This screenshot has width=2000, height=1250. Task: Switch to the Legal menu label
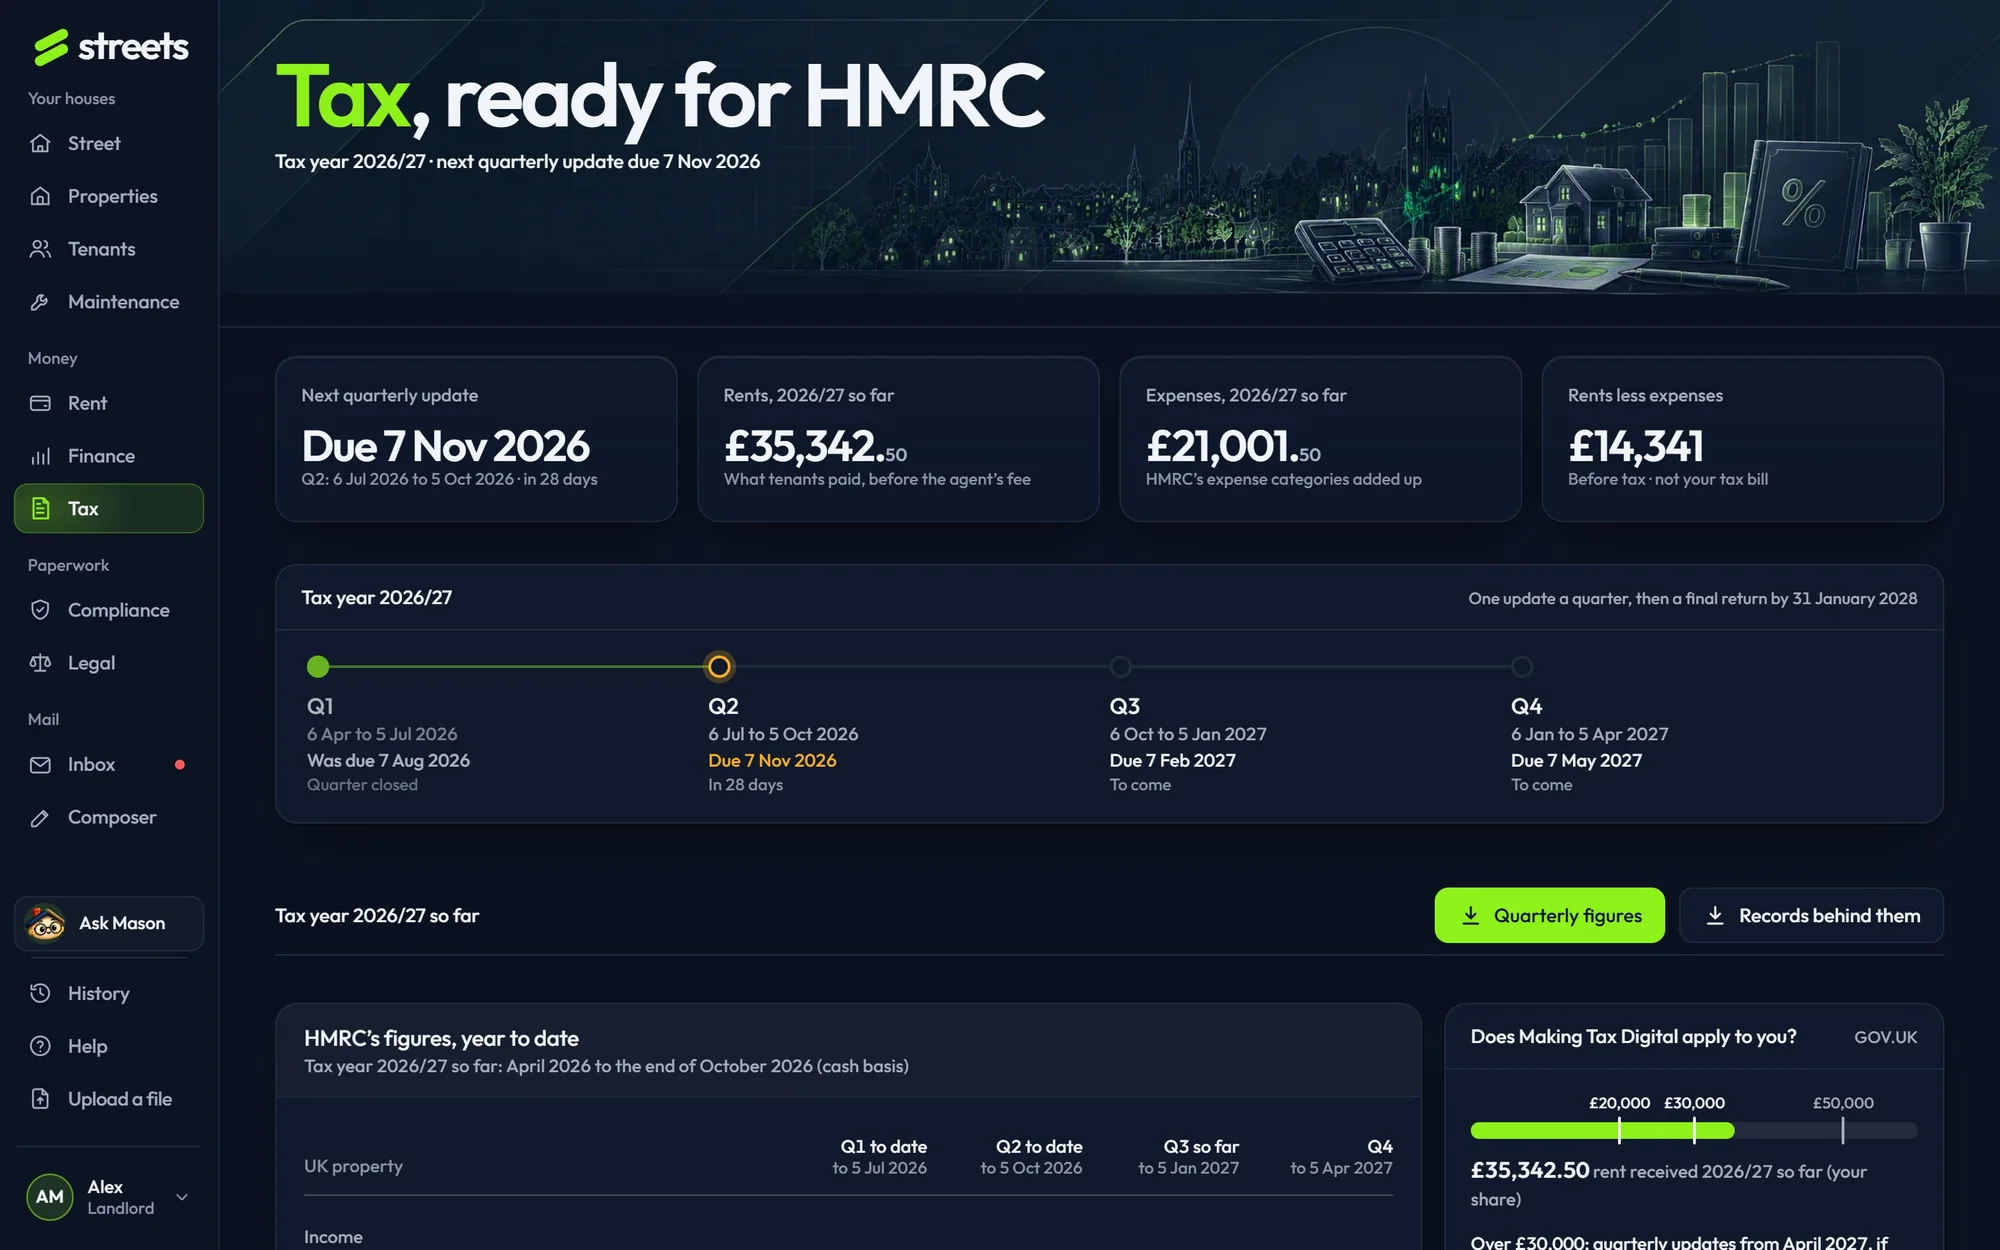[x=91, y=663]
